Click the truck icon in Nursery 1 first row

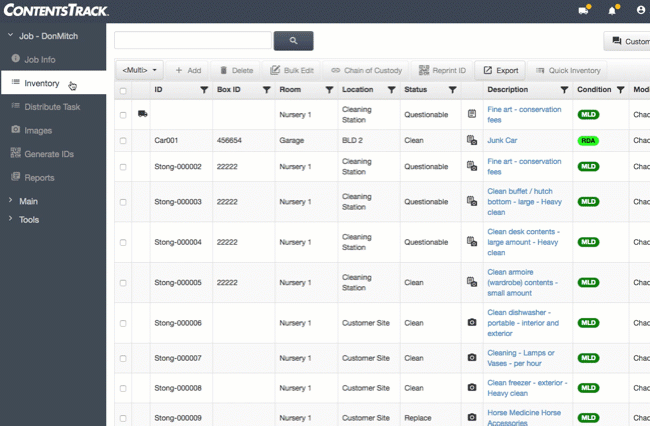142,114
